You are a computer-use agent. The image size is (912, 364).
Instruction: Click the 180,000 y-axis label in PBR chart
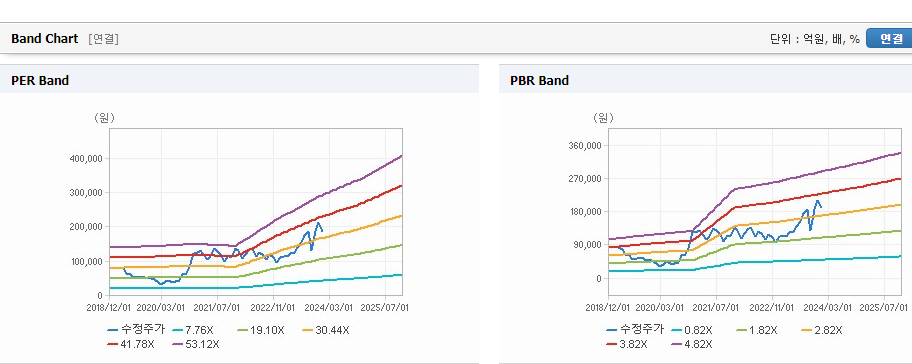(x=586, y=212)
